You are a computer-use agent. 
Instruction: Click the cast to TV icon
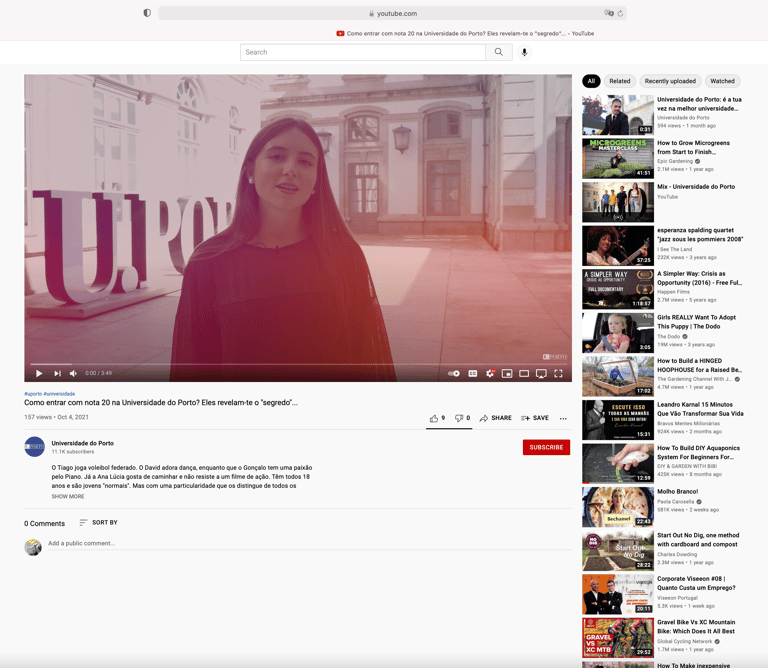point(541,374)
